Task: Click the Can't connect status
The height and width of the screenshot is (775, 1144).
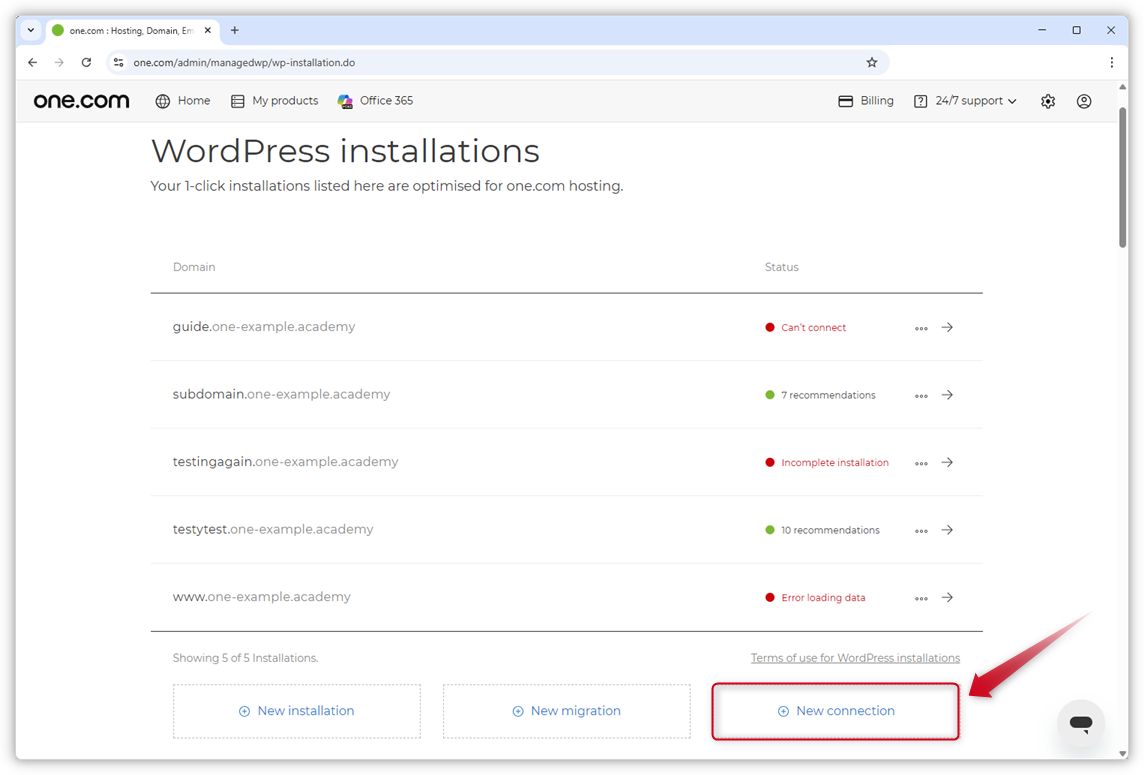Action: (805, 328)
